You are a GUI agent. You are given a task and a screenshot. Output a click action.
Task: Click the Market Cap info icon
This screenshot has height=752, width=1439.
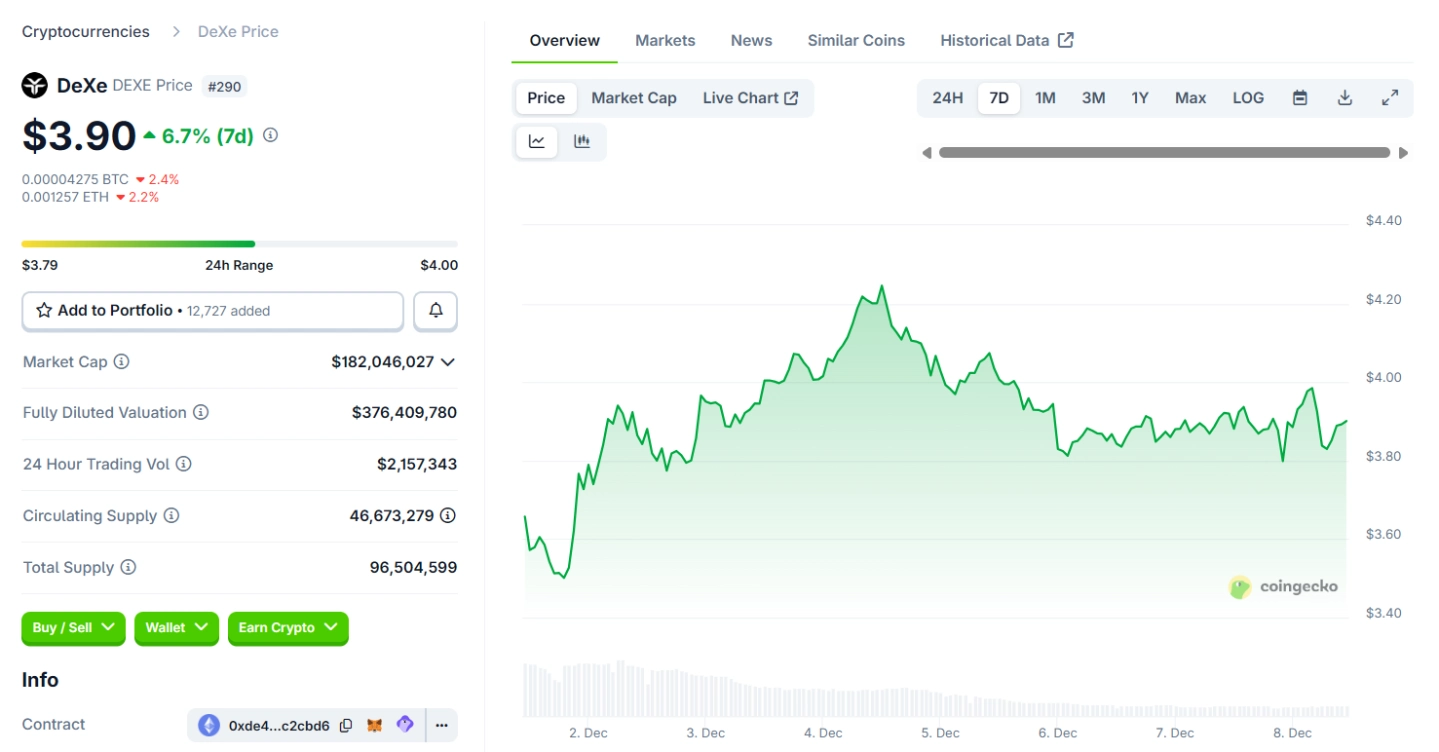tap(121, 362)
